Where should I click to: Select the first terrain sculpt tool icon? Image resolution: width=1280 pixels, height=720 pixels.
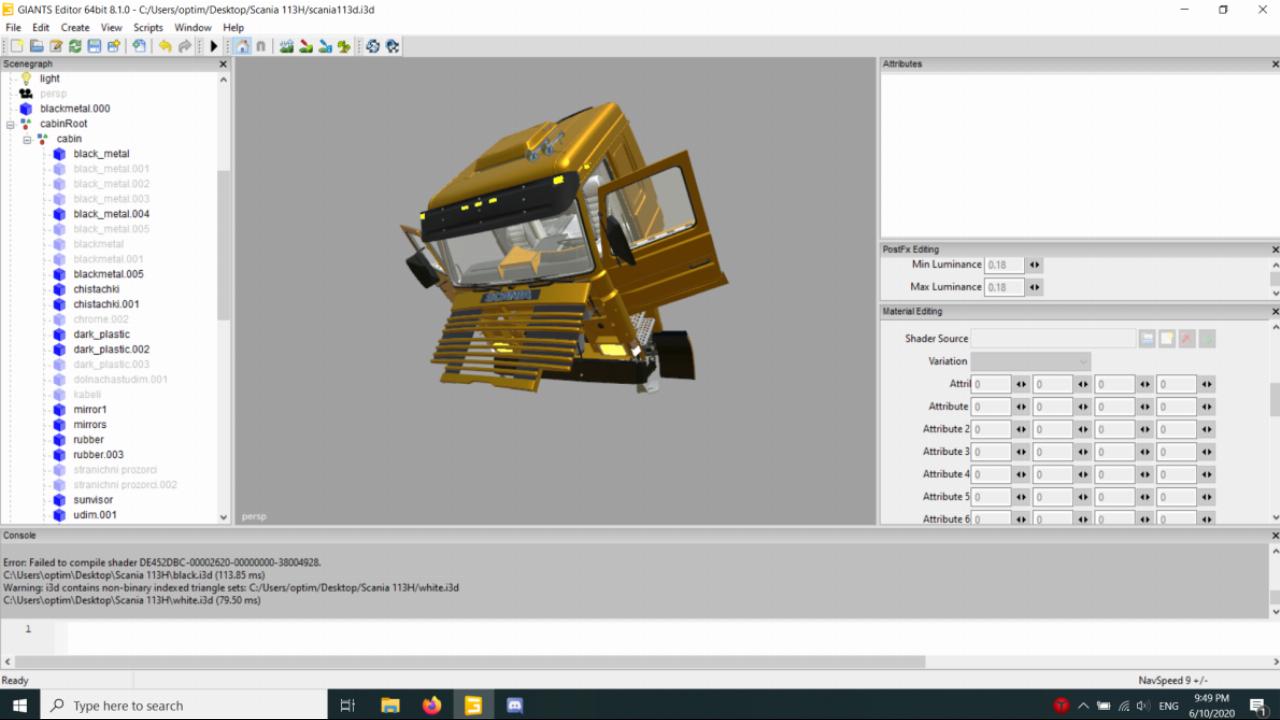click(x=286, y=46)
